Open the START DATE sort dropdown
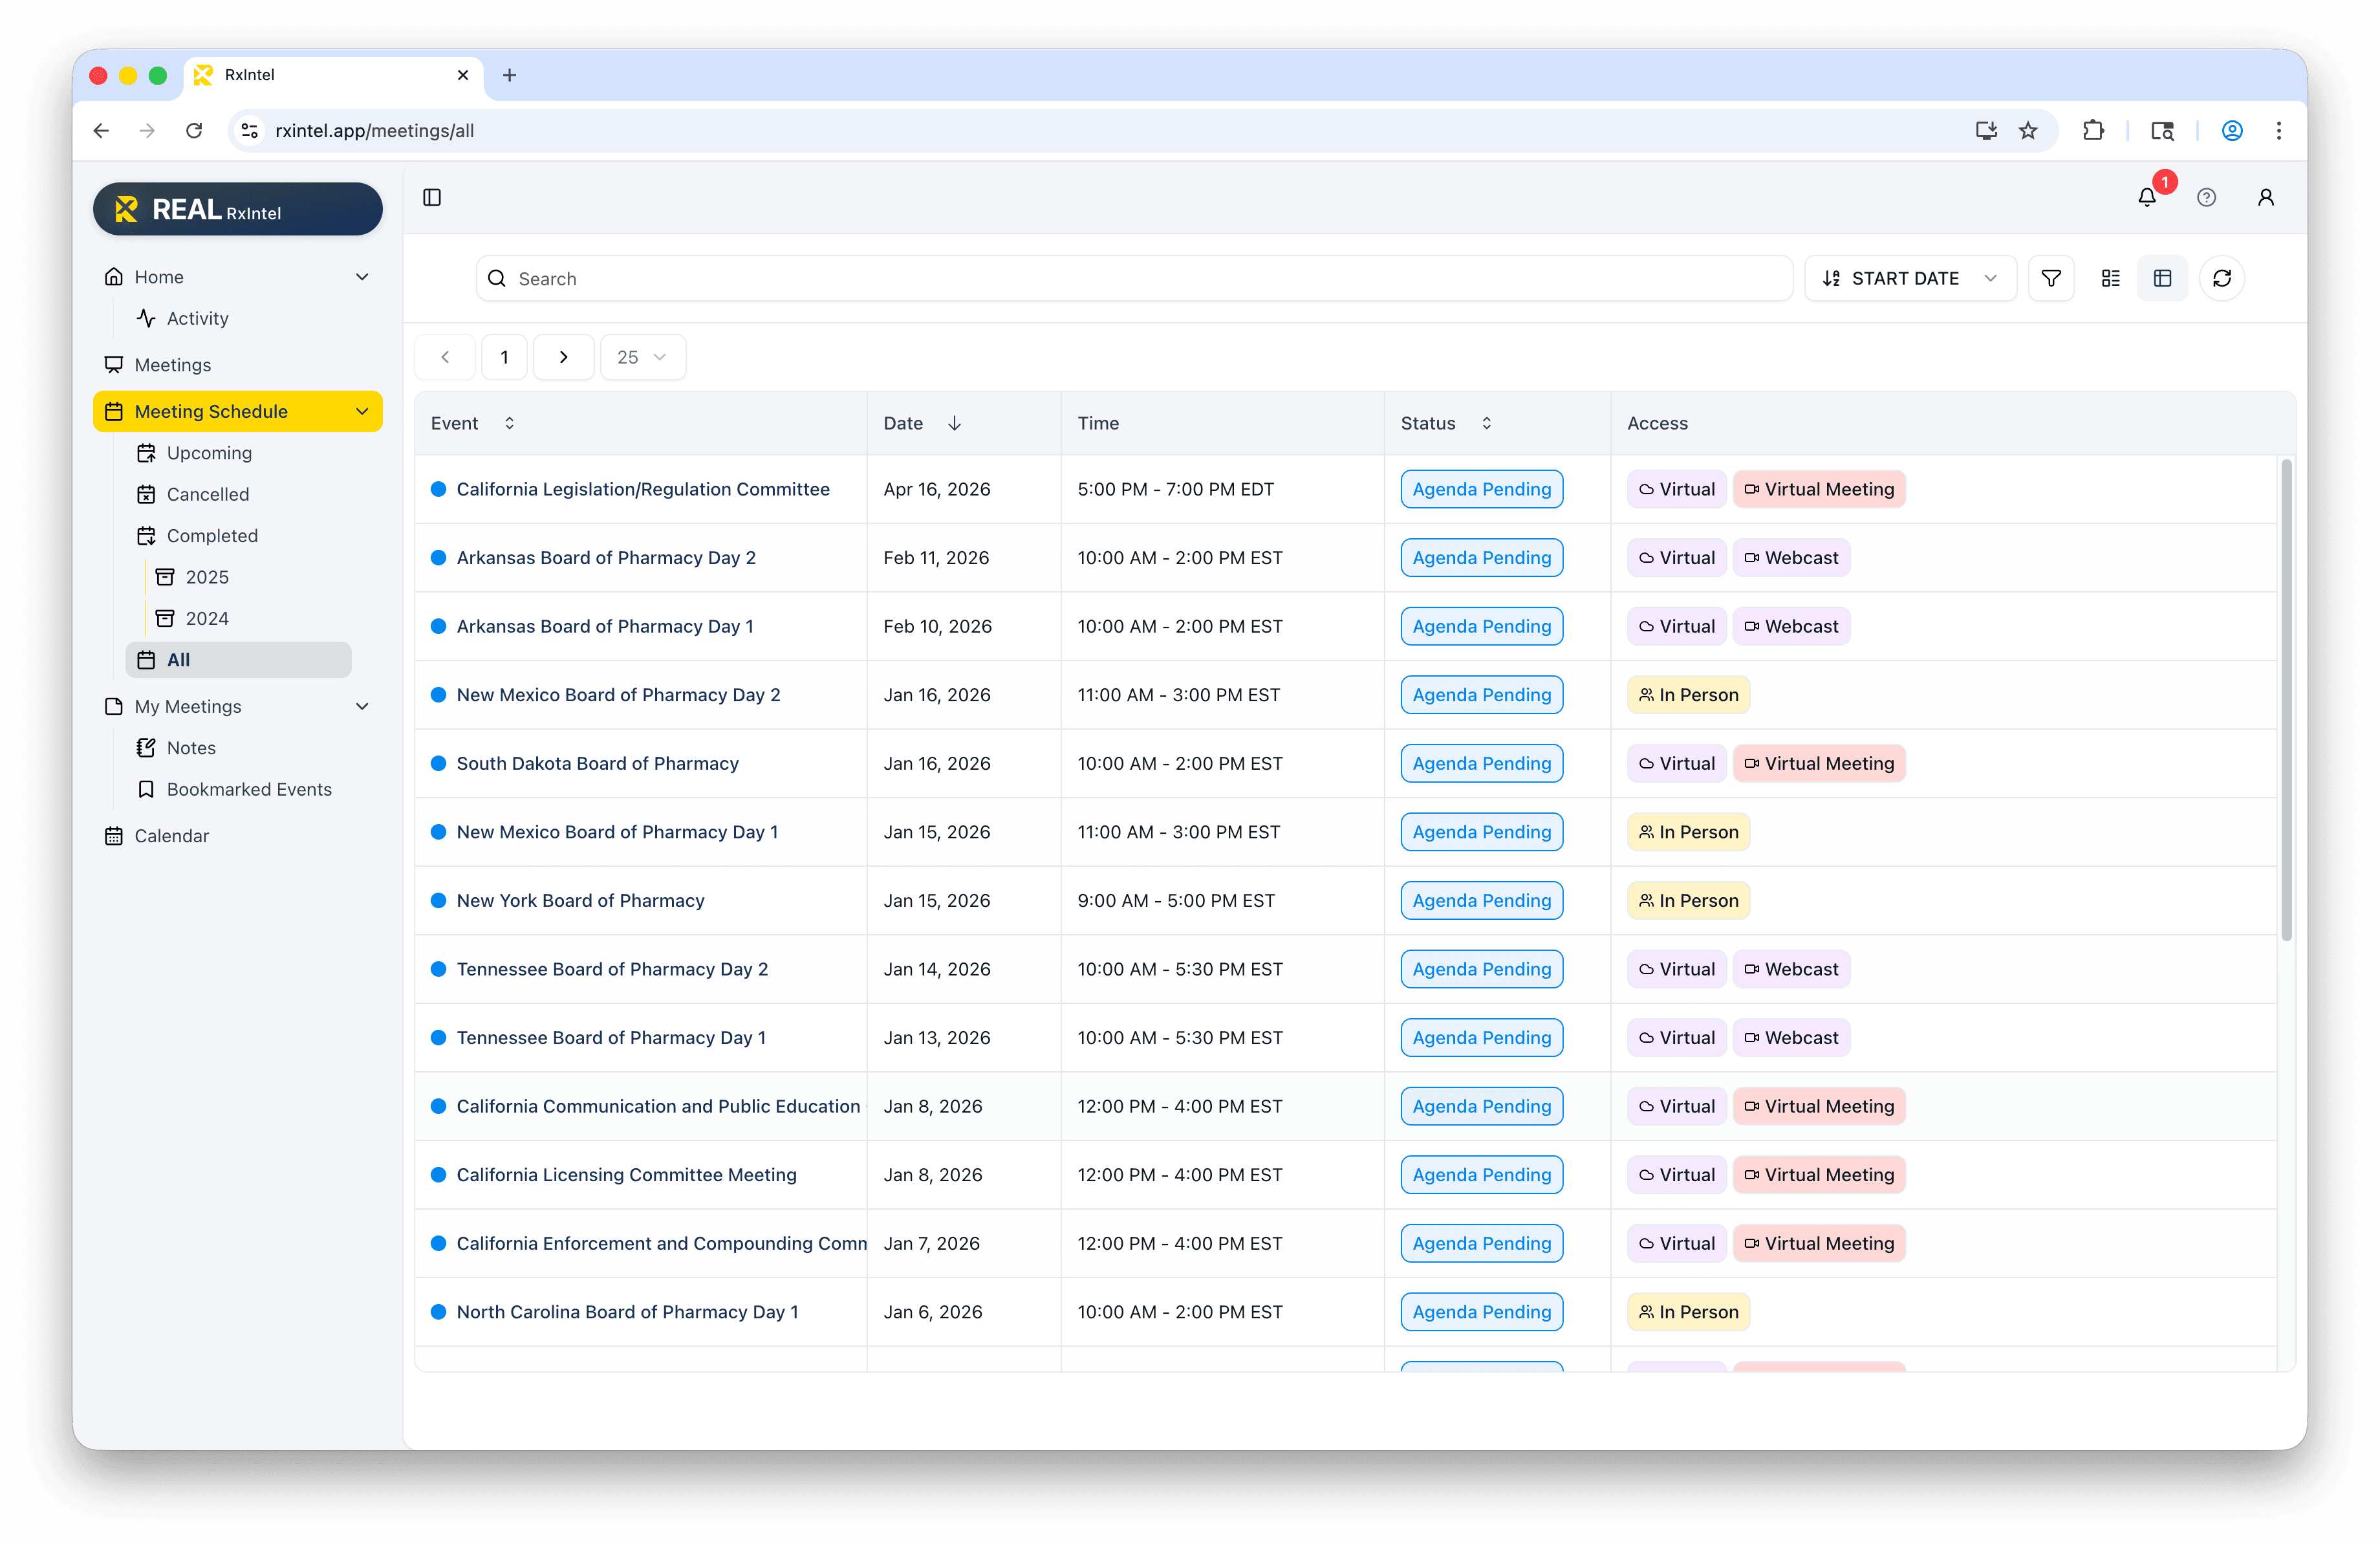 (1909, 278)
